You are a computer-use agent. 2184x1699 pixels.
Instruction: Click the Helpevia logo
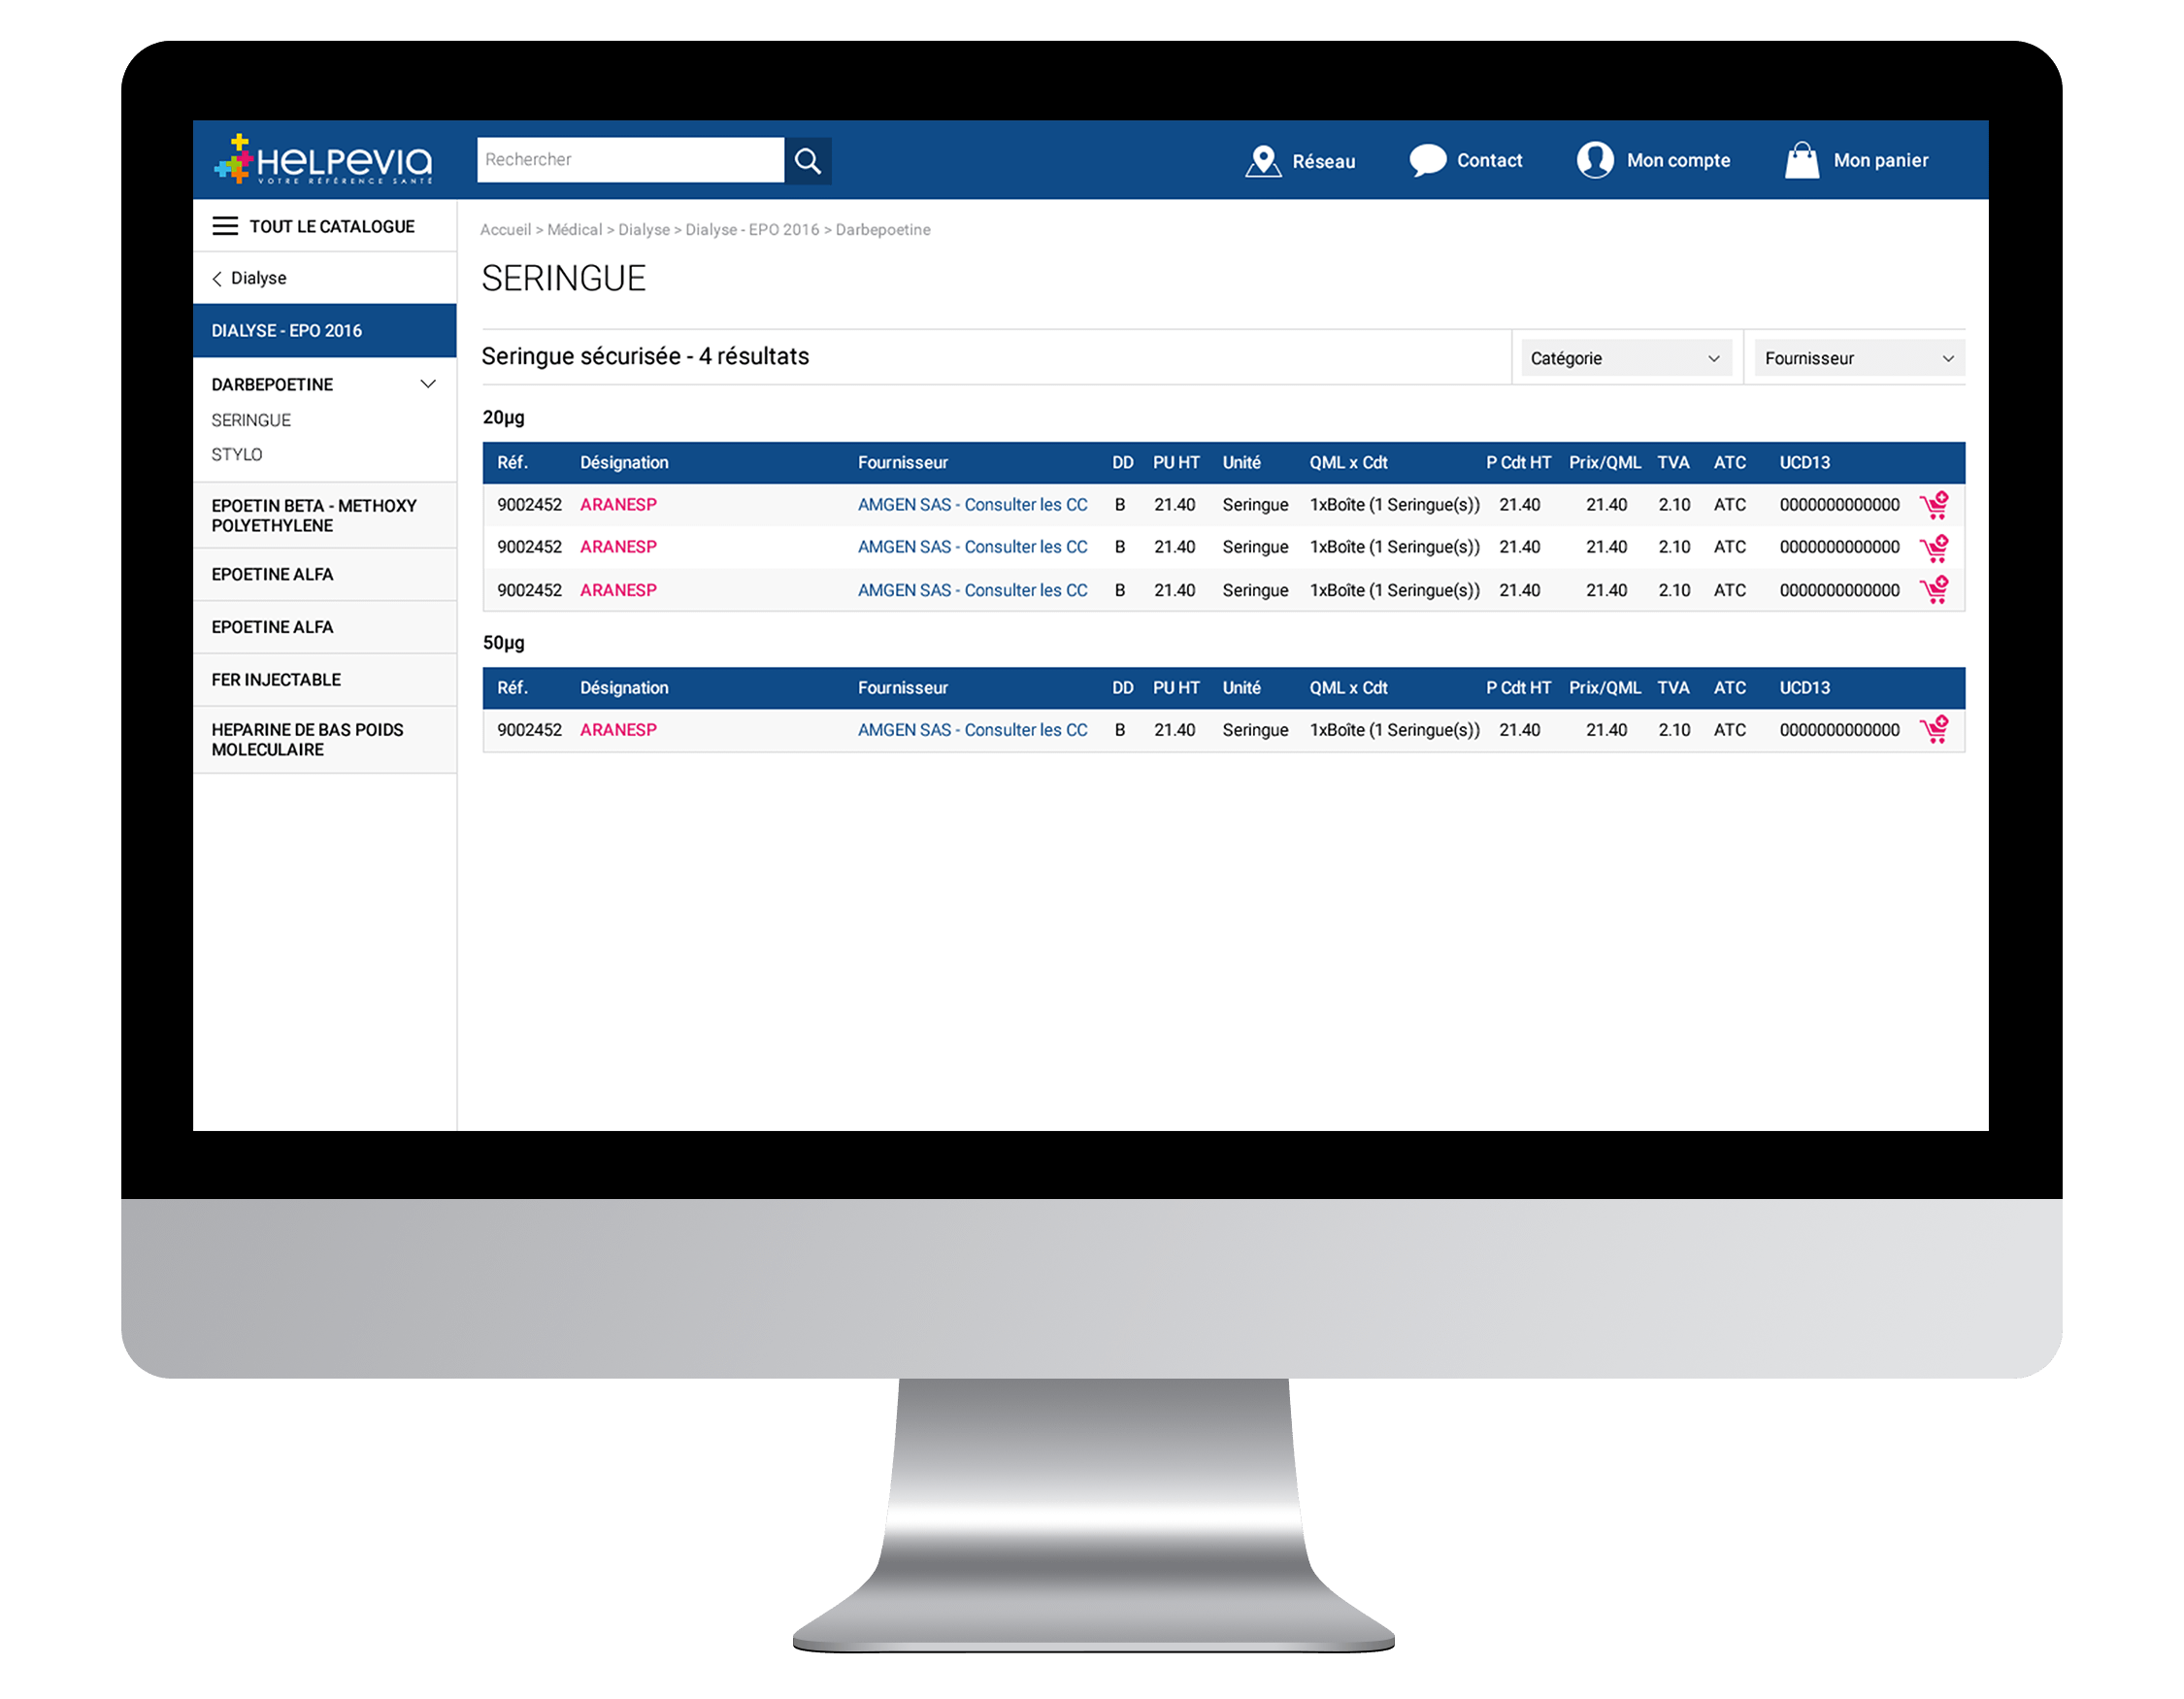[x=323, y=159]
